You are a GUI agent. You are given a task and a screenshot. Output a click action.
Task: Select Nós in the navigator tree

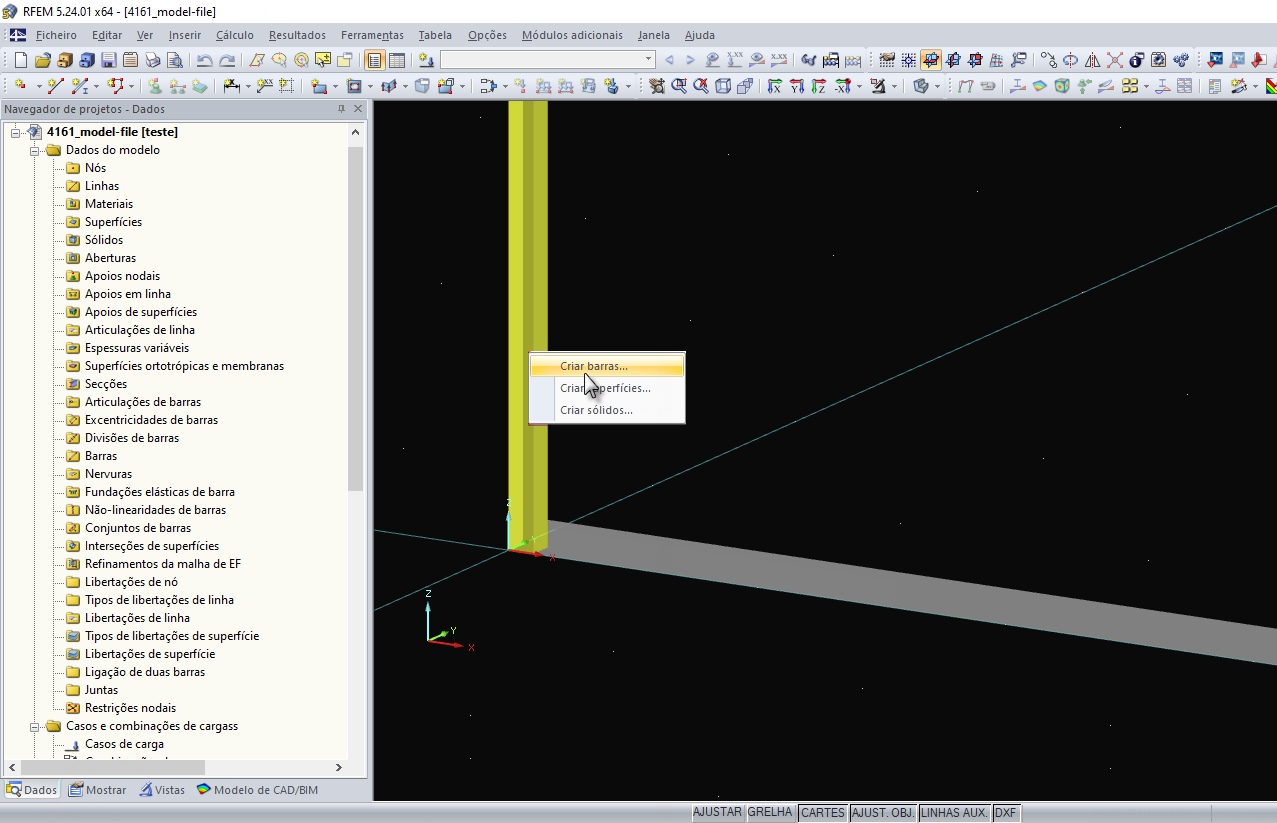[x=95, y=168]
